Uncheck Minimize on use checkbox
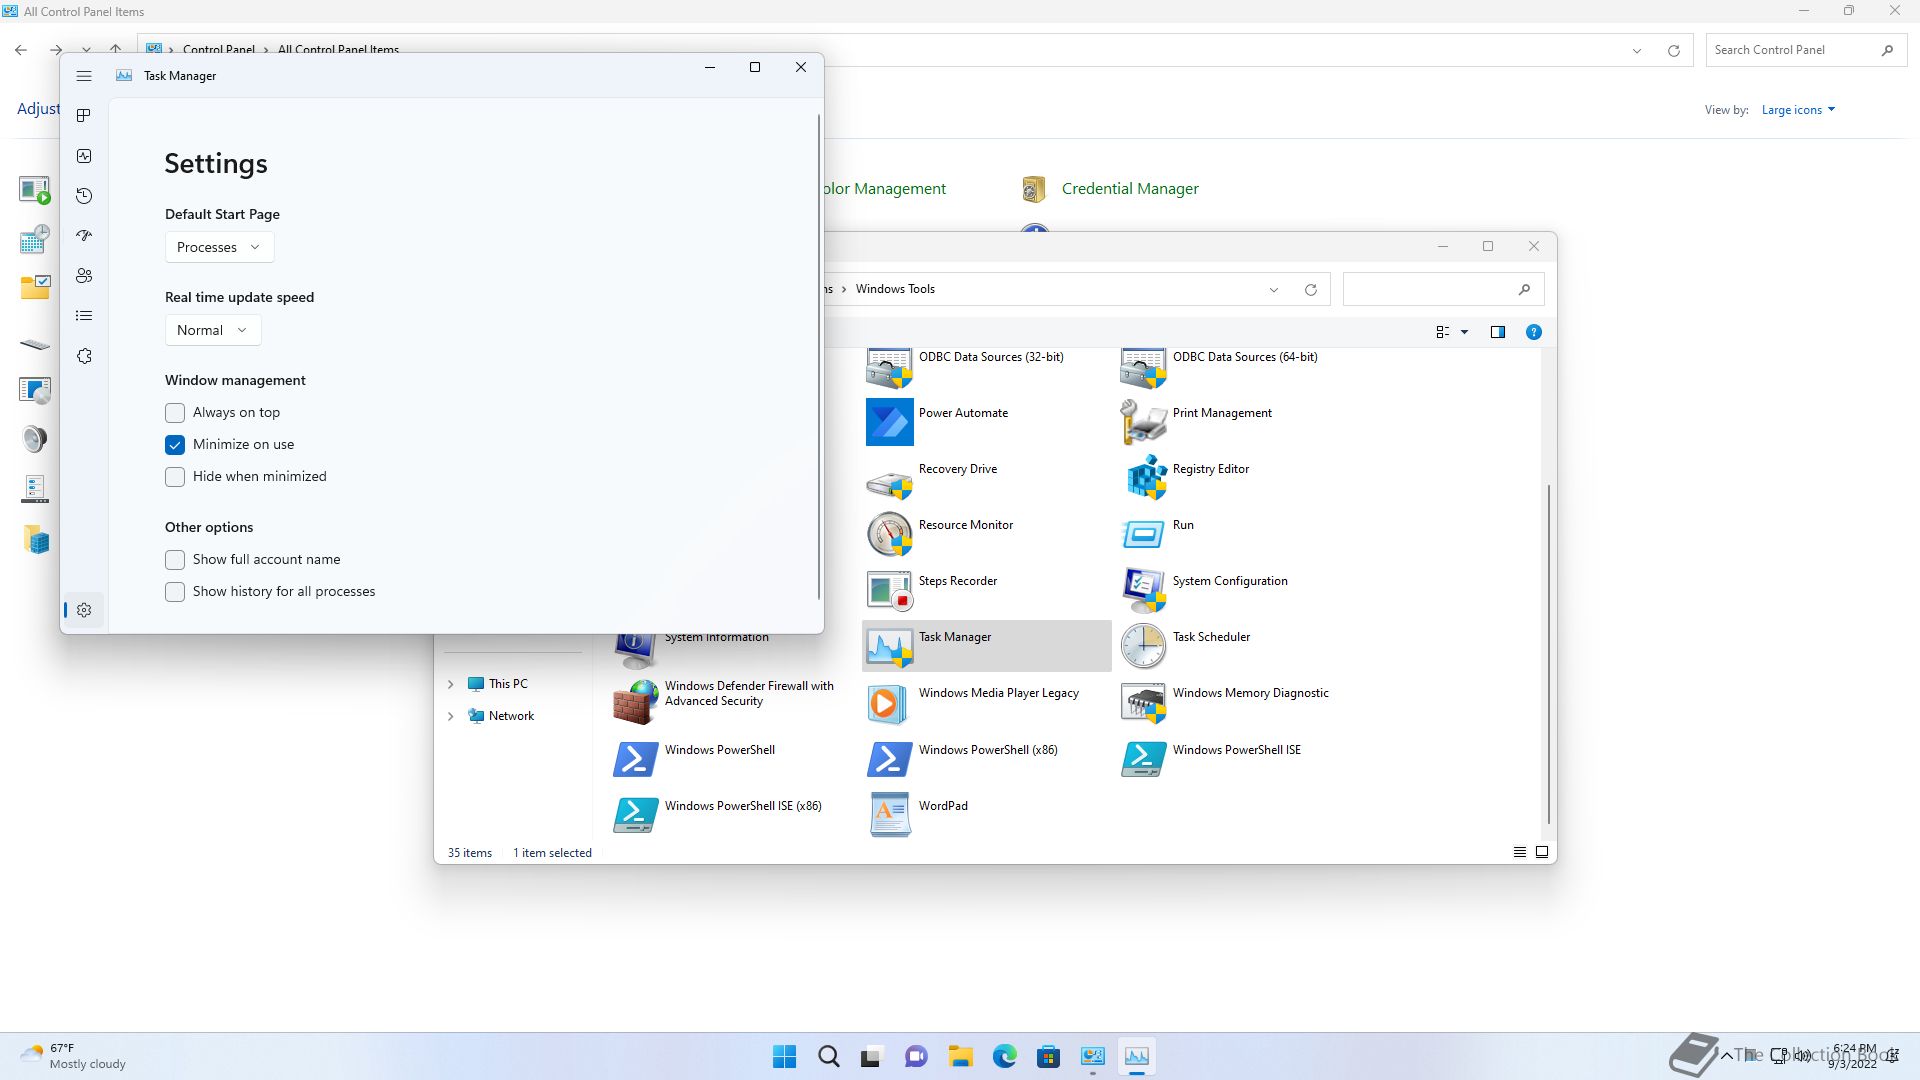1920x1080 pixels. 175,445
